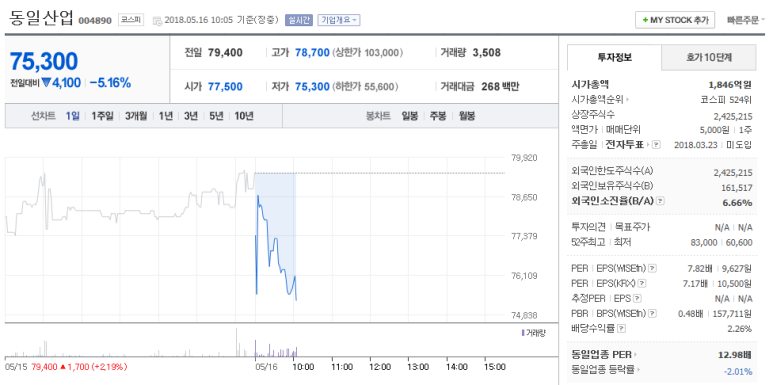The width and height of the screenshot is (773, 385).
Task: Click the calendar icon beside the date
Action: [x=157, y=21]
